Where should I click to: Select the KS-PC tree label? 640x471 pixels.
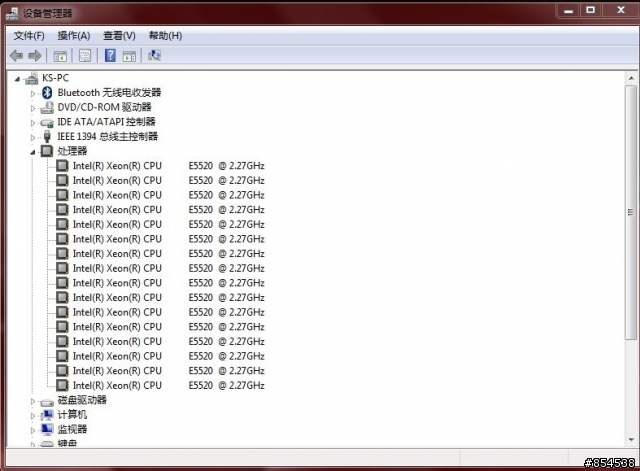click(x=56, y=78)
